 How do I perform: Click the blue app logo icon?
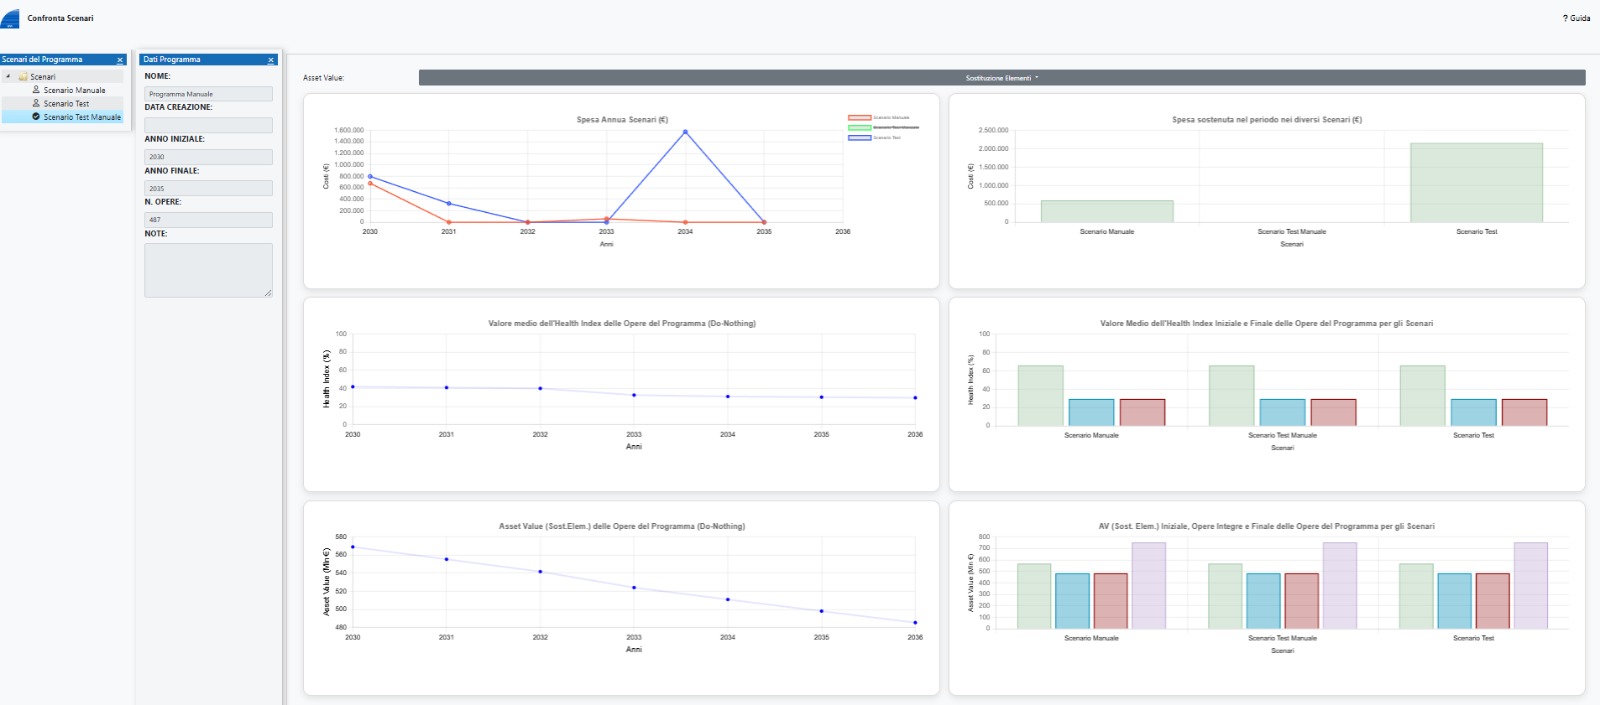pyautogui.click(x=11, y=19)
